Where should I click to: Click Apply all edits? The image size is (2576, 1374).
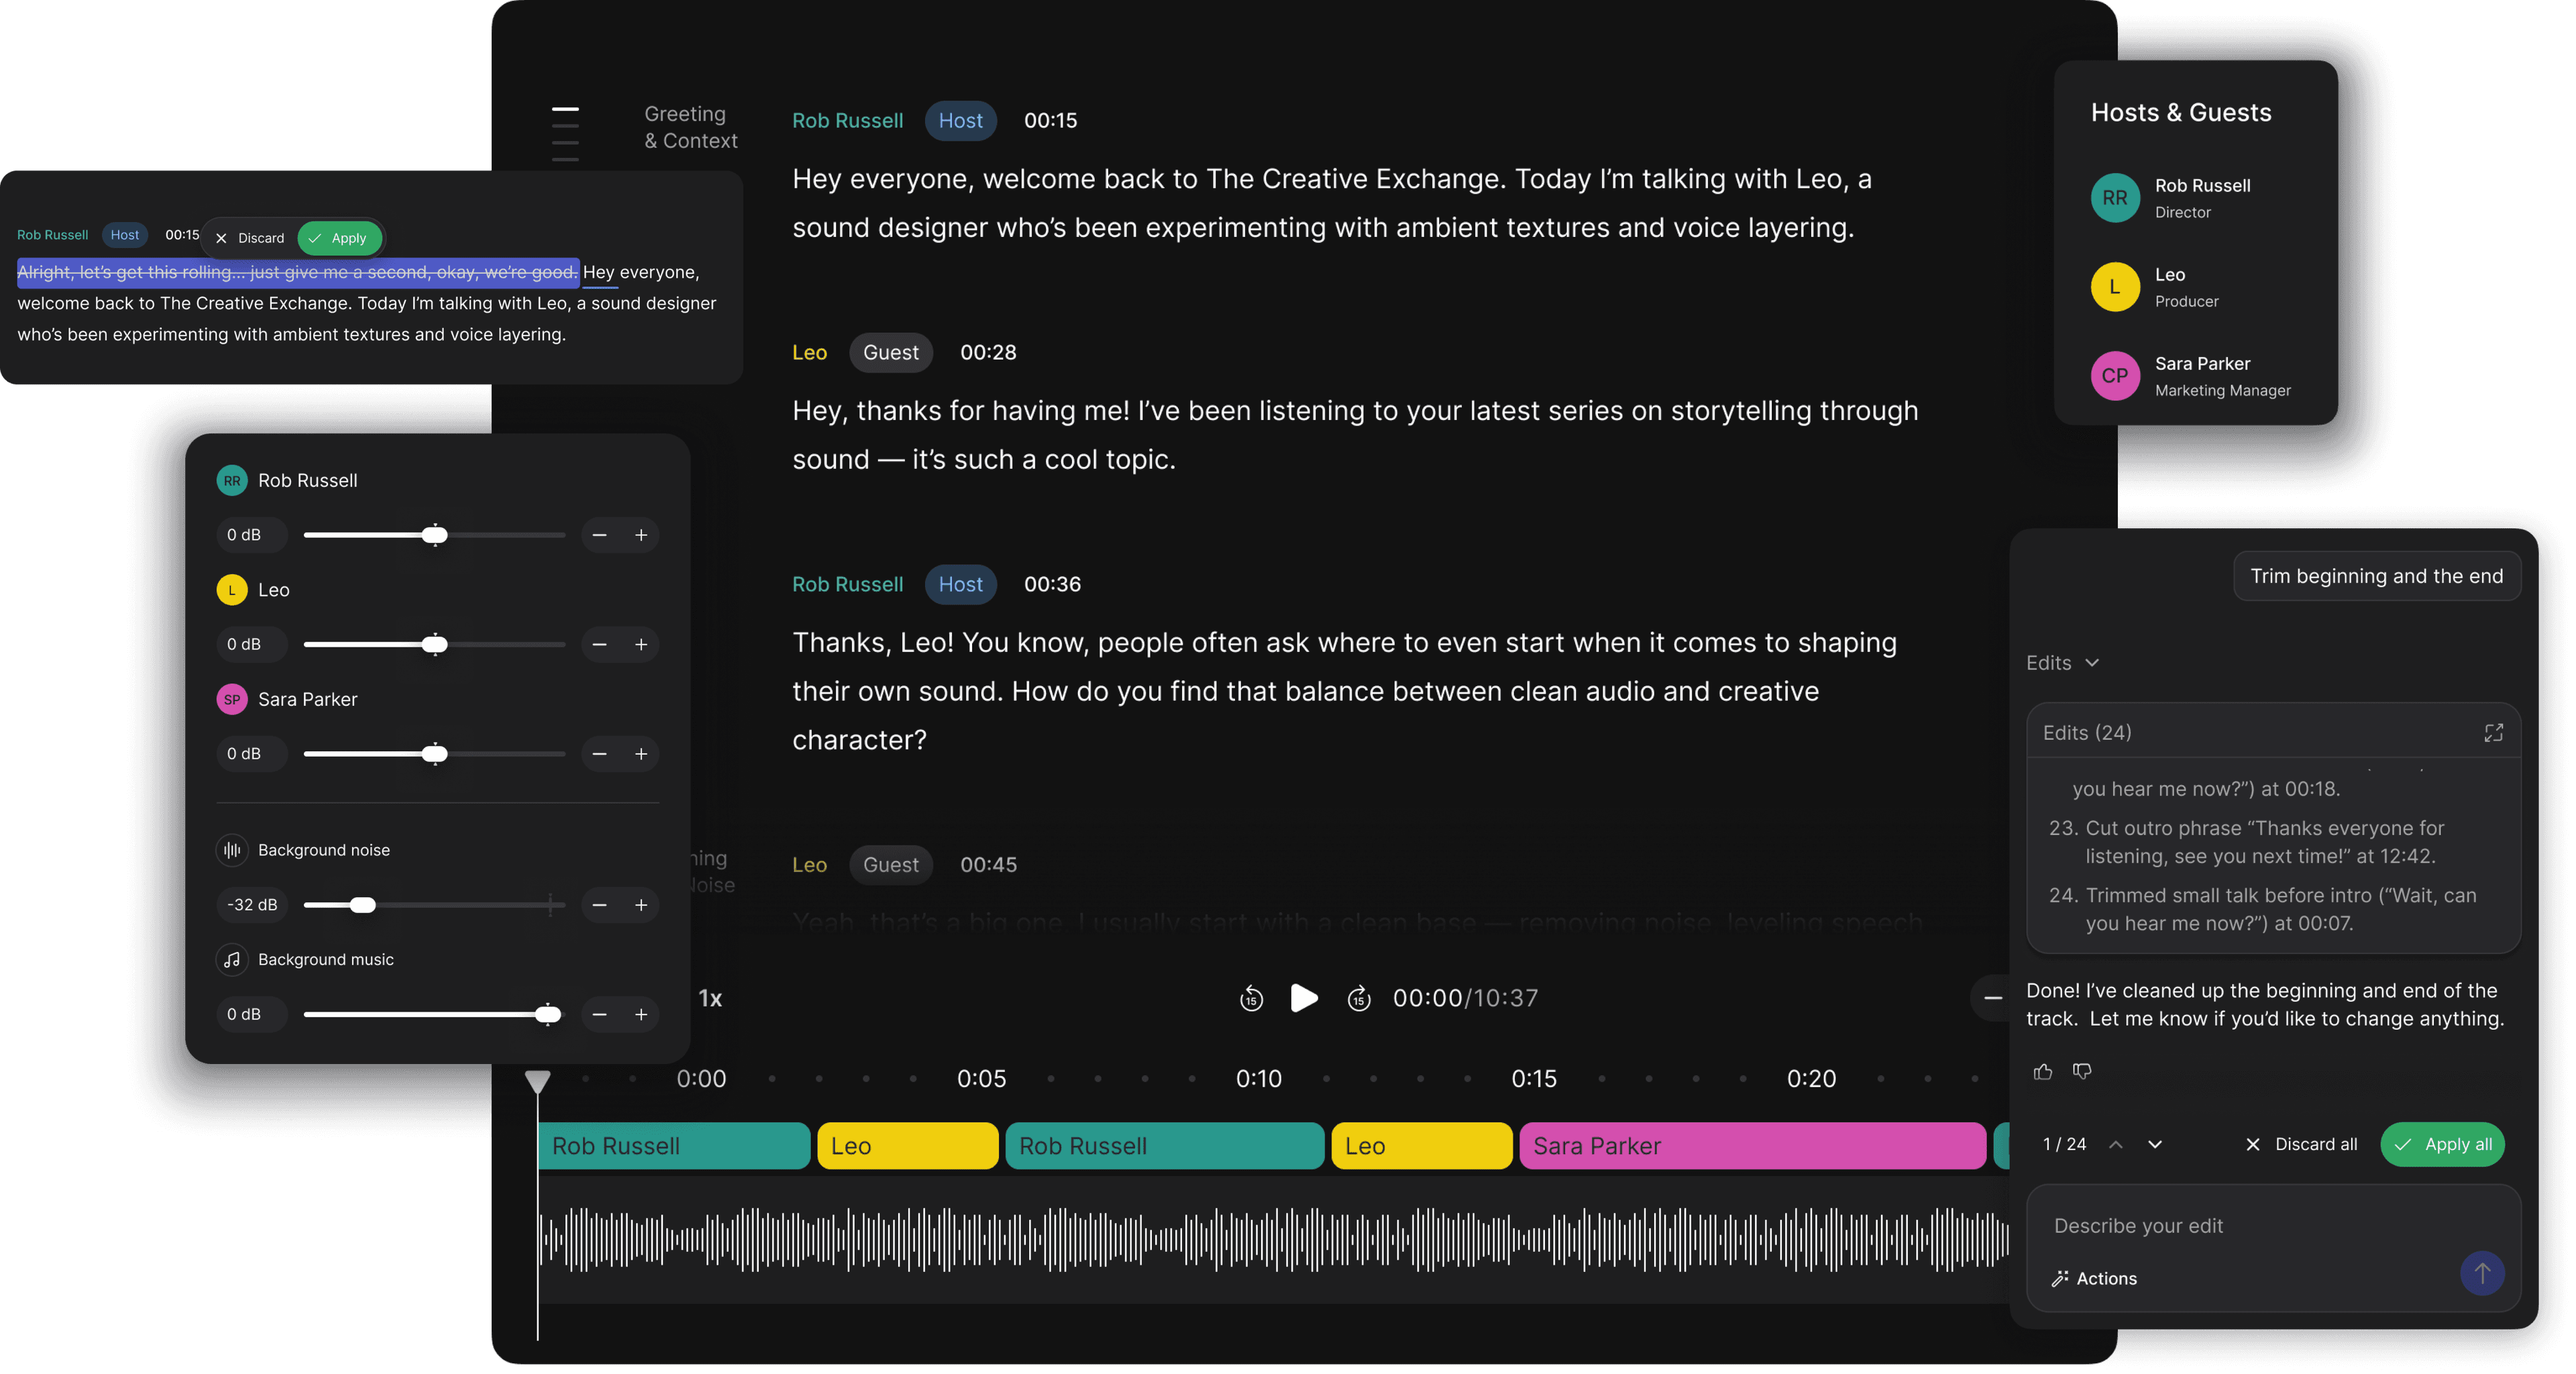point(2442,1144)
